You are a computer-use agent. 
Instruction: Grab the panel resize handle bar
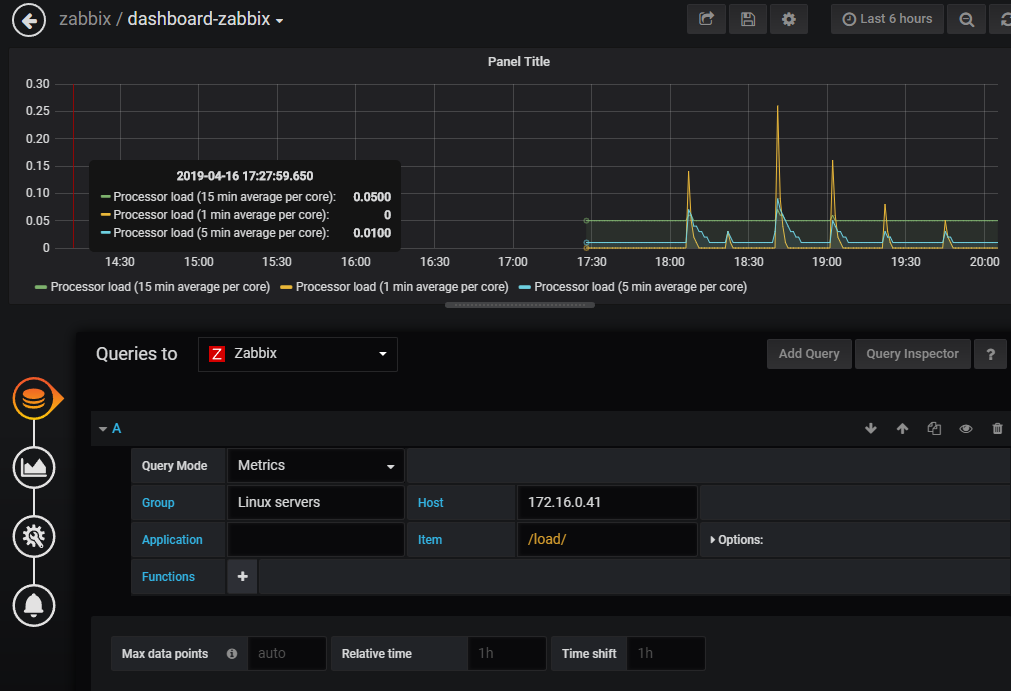click(x=520, y=306)
